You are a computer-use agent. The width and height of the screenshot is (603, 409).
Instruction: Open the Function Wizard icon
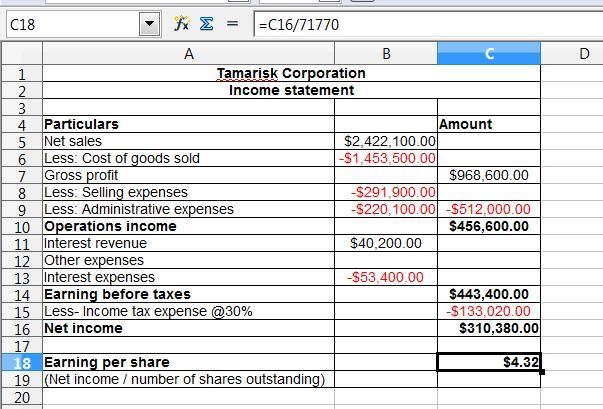(181, 24)
